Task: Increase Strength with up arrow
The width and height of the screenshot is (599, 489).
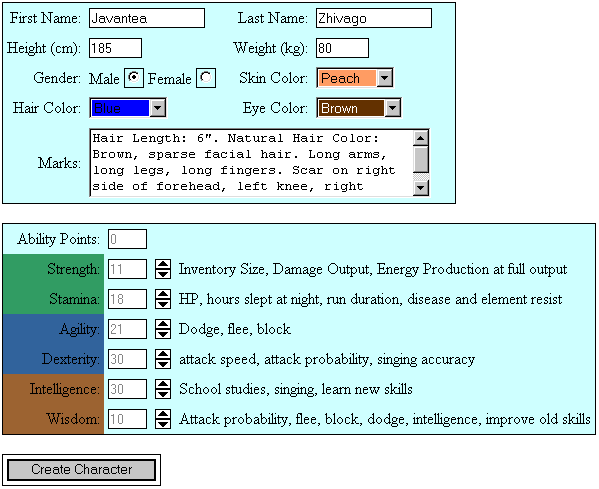Action: 163,264
